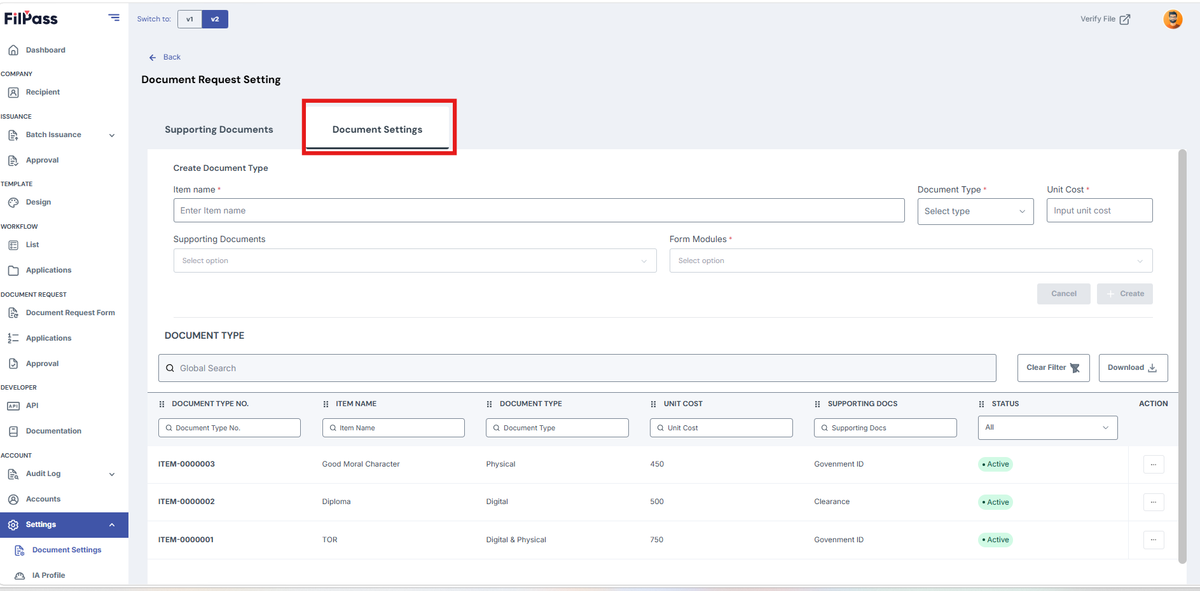Click the Document Type column filter field
Image resolution: width=1200 pixels, height=591 pixels.
coord(557,427)
